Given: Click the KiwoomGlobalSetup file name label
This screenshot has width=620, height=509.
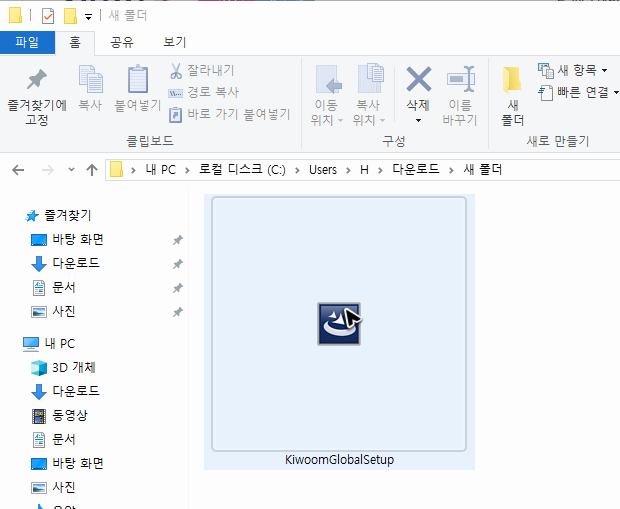Looking at the screenshot, I should pyautogui.click(x=339, y=460).
